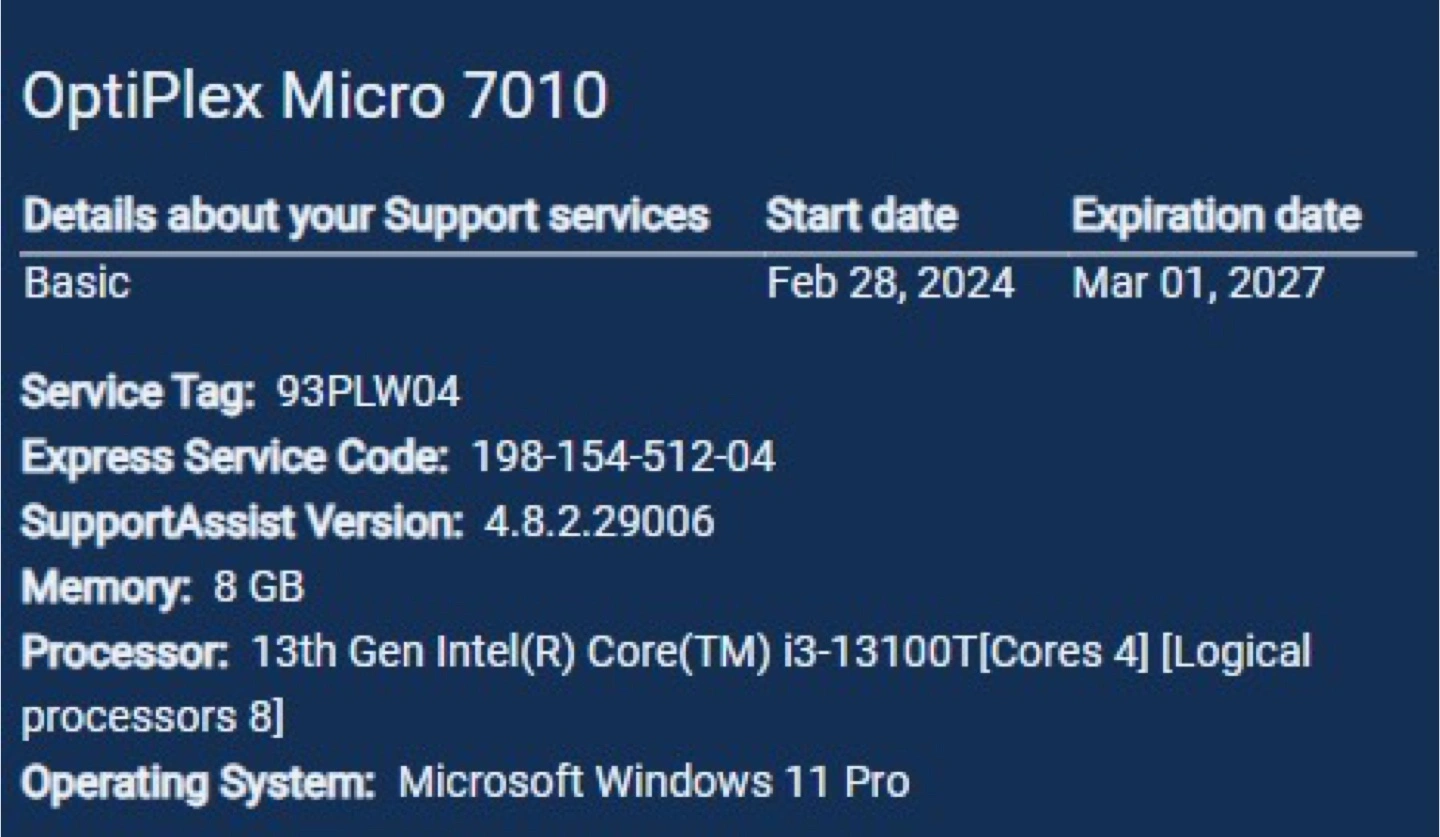Click the Details about your Support services header
Image resolution: width=1440 pixels, height=837 pixels.
(366, 217)
